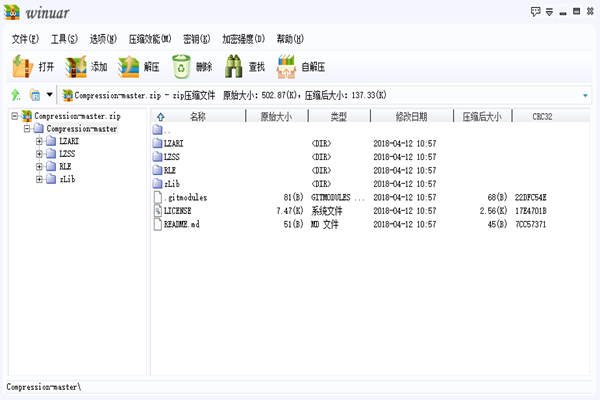Expand the LZSS node in tree

tap(39, 154)
